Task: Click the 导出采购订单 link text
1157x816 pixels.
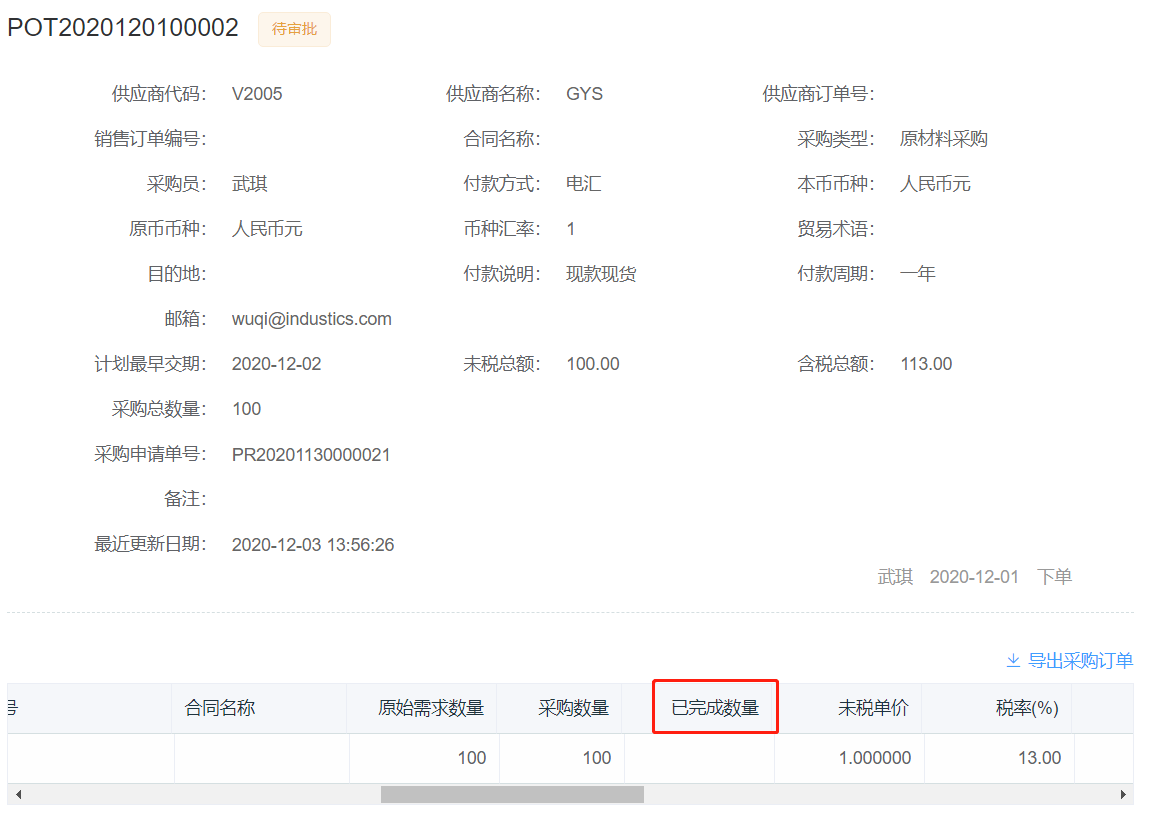Action: pyautogui.click(x=1080, y=661)
